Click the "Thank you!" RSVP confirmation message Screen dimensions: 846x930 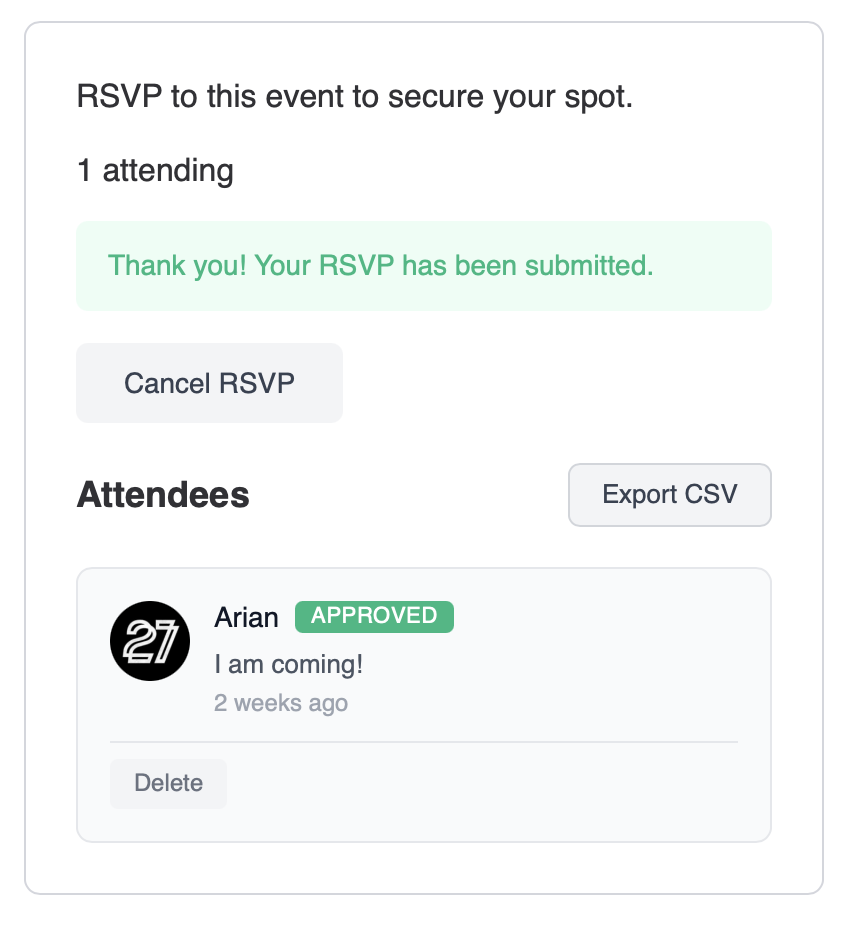pos(380,266)
